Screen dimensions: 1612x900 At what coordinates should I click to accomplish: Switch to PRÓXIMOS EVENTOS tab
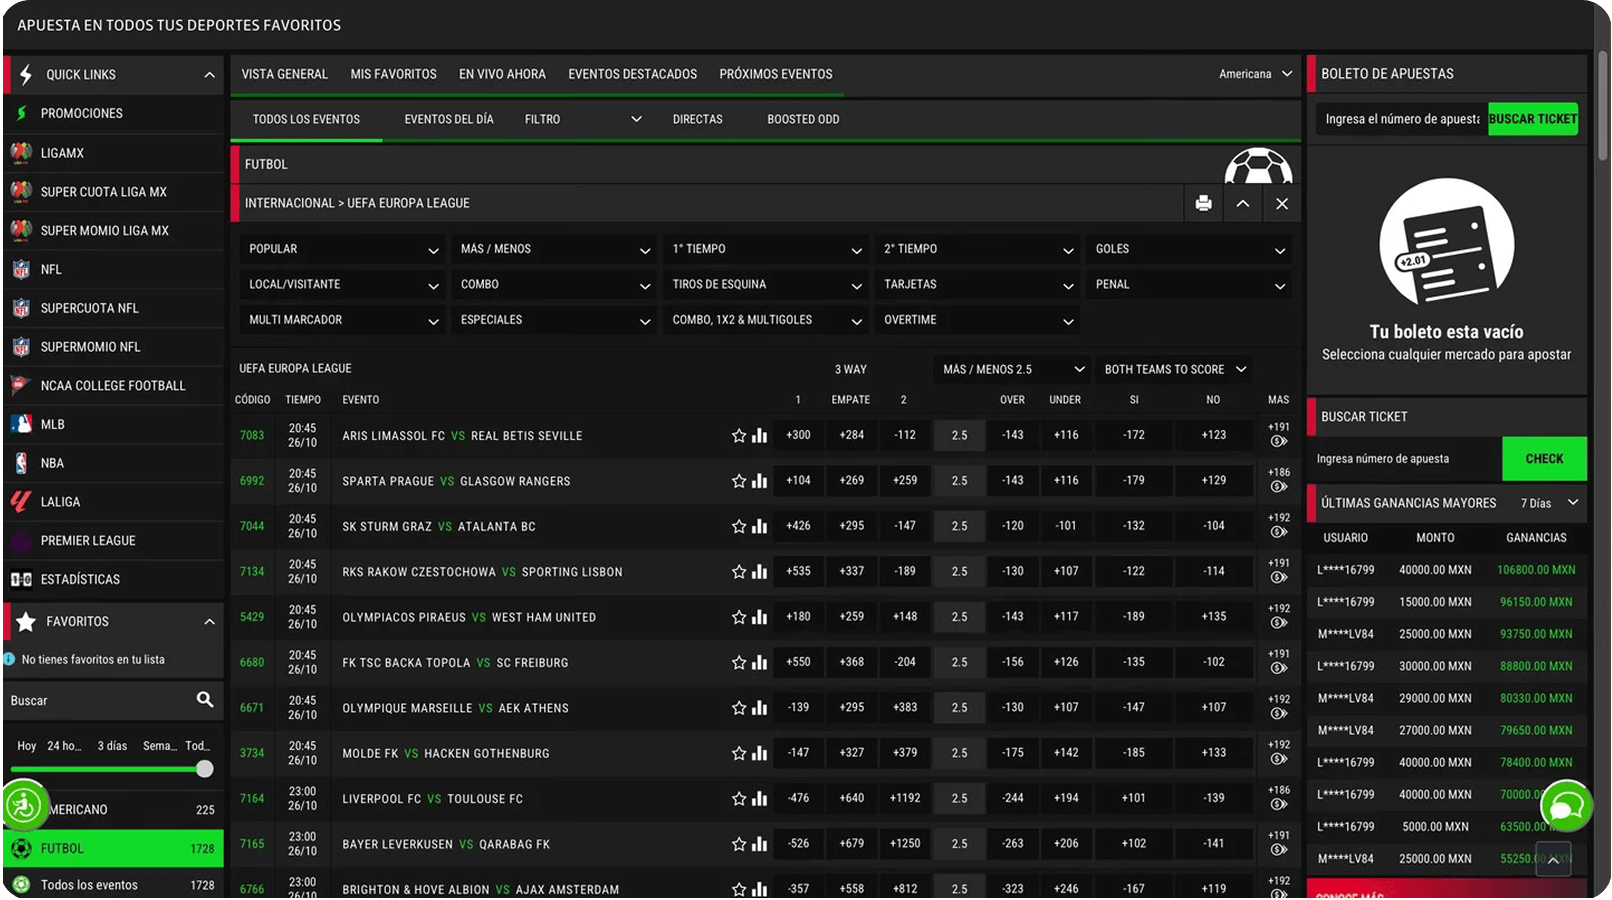point(776,74)
